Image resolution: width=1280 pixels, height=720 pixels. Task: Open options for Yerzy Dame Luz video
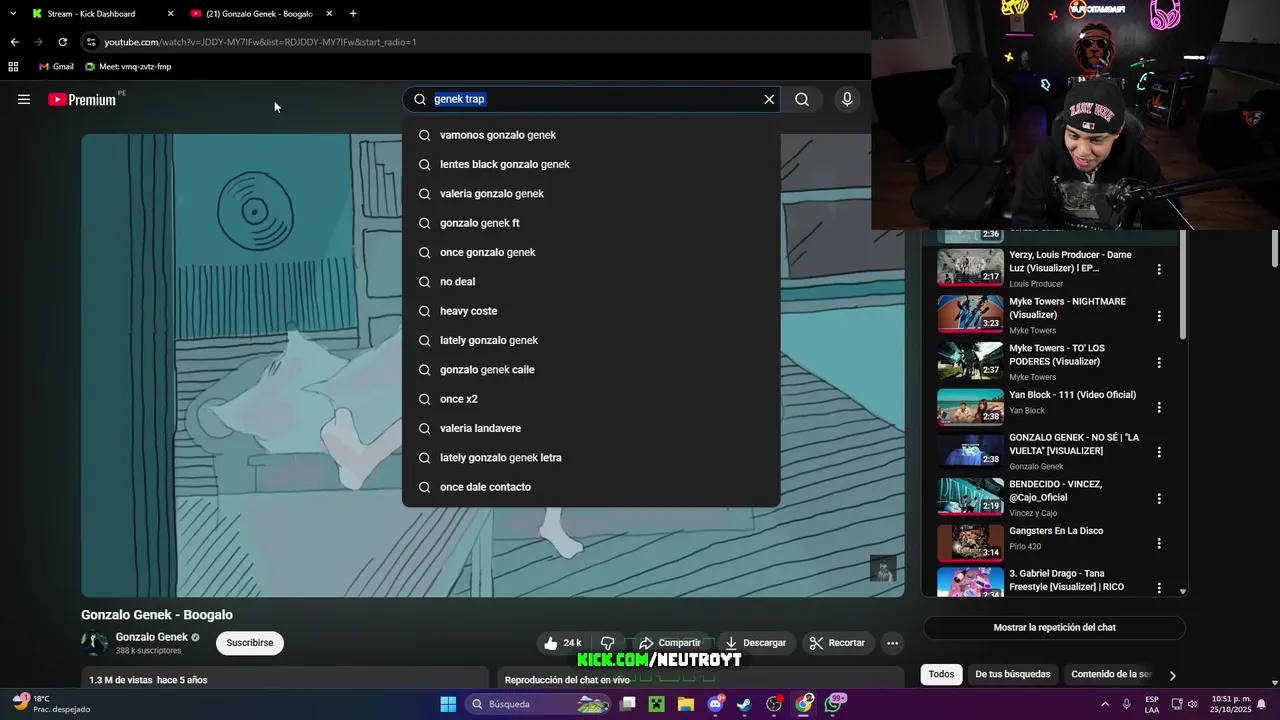1159,269
